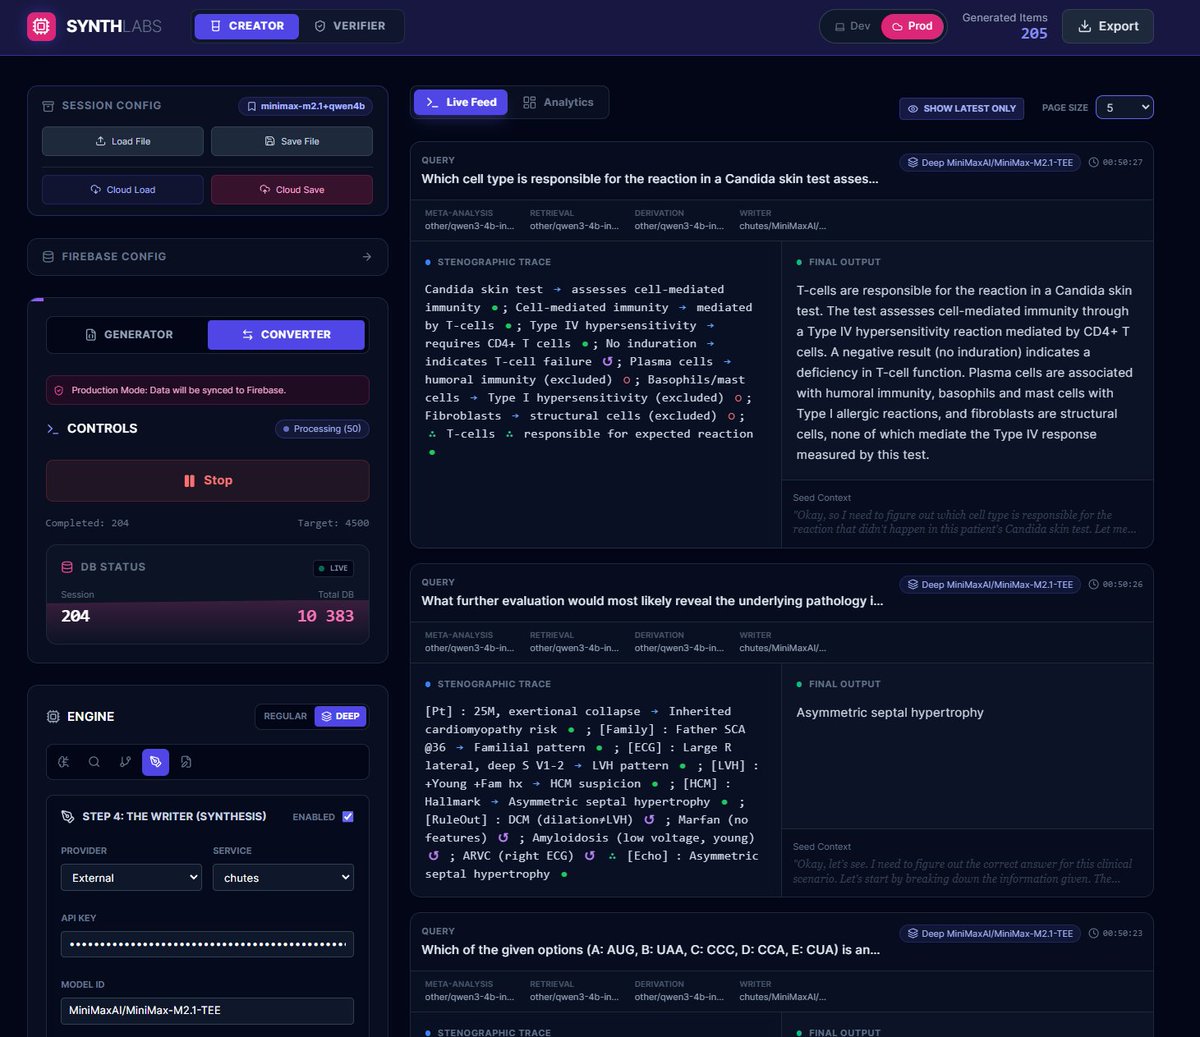
Task: Click the Deep MiniMax badge on cardiomyopathy query
Action: coord(990,584)
